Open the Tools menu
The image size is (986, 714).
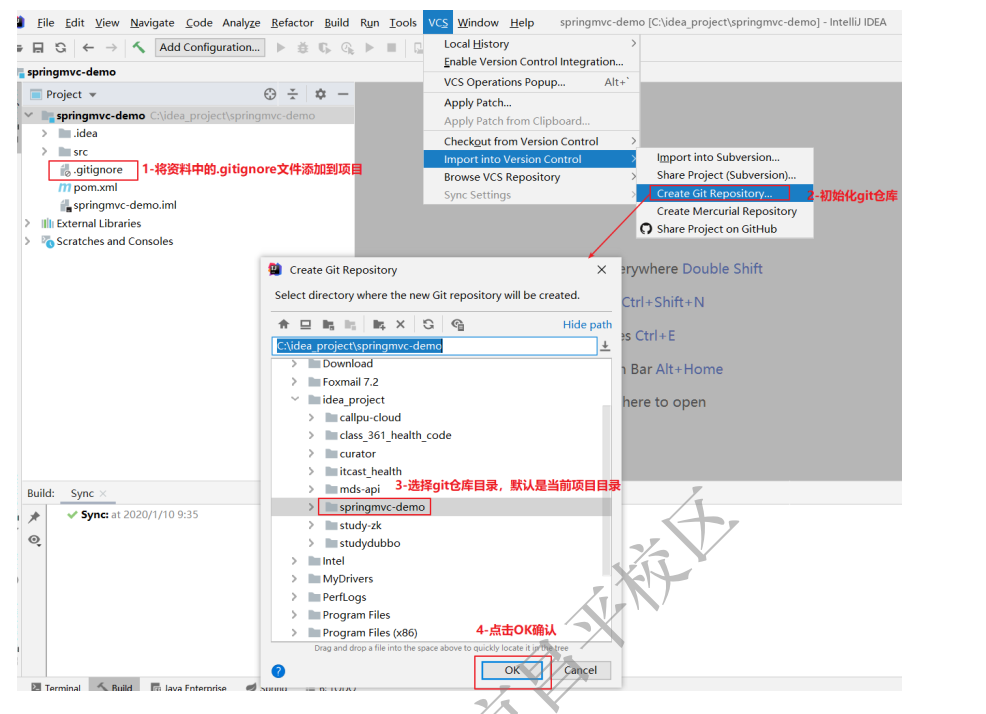[x=403, y=23]
